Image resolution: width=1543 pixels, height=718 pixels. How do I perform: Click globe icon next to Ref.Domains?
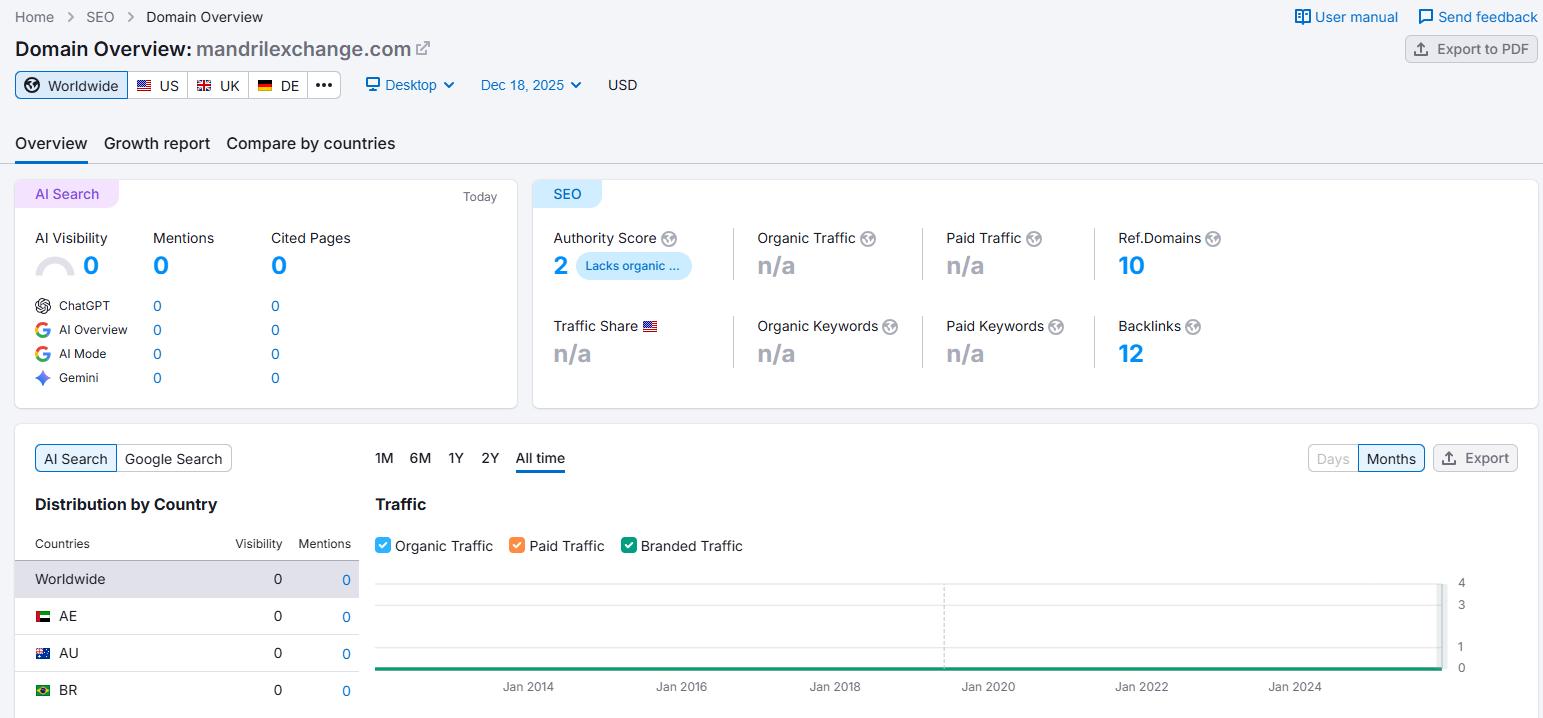click(1213, 239)
